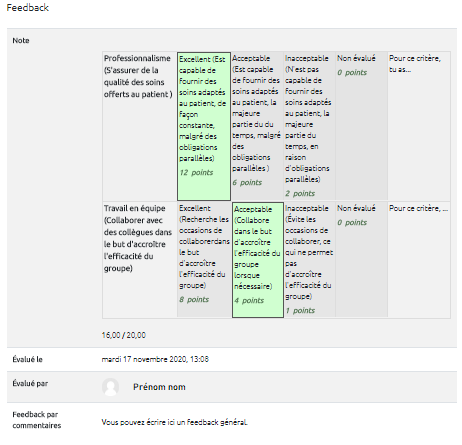
Task: Click the Note row label
Action: (21, 40)
